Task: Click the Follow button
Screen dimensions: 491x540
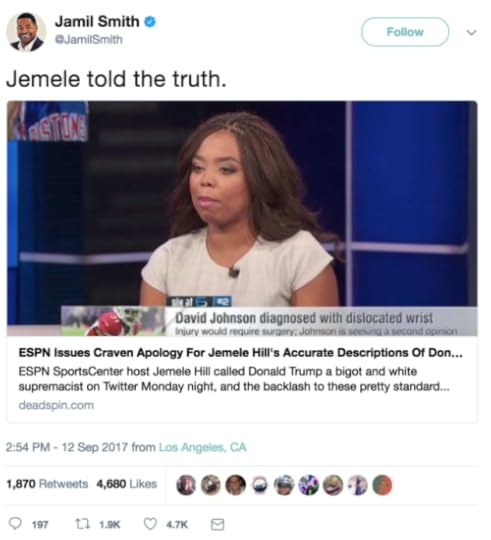Action: [405, 32]
